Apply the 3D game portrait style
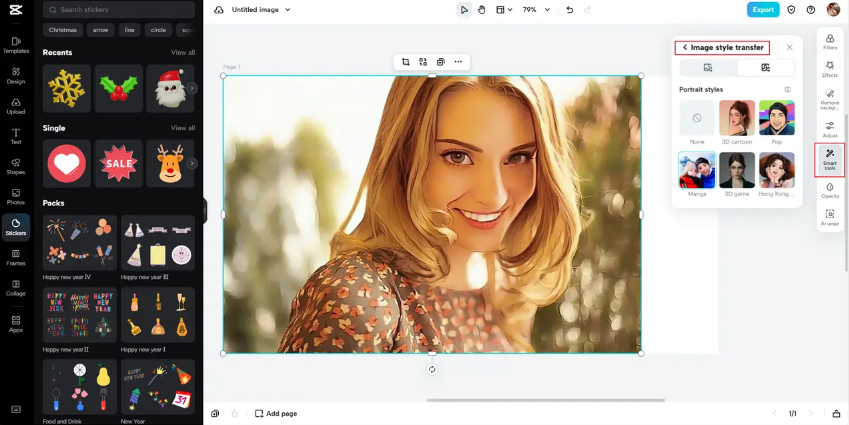The height and width of the screenshot is (425, 849). [737, 170]
